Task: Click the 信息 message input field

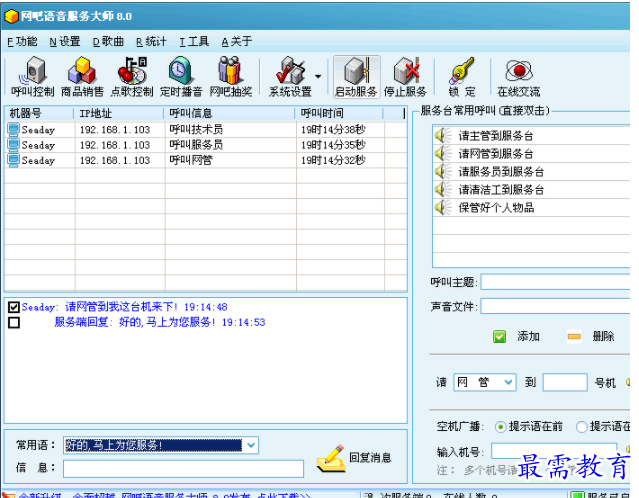Action: pyautogui.click(x=183, y=469)
